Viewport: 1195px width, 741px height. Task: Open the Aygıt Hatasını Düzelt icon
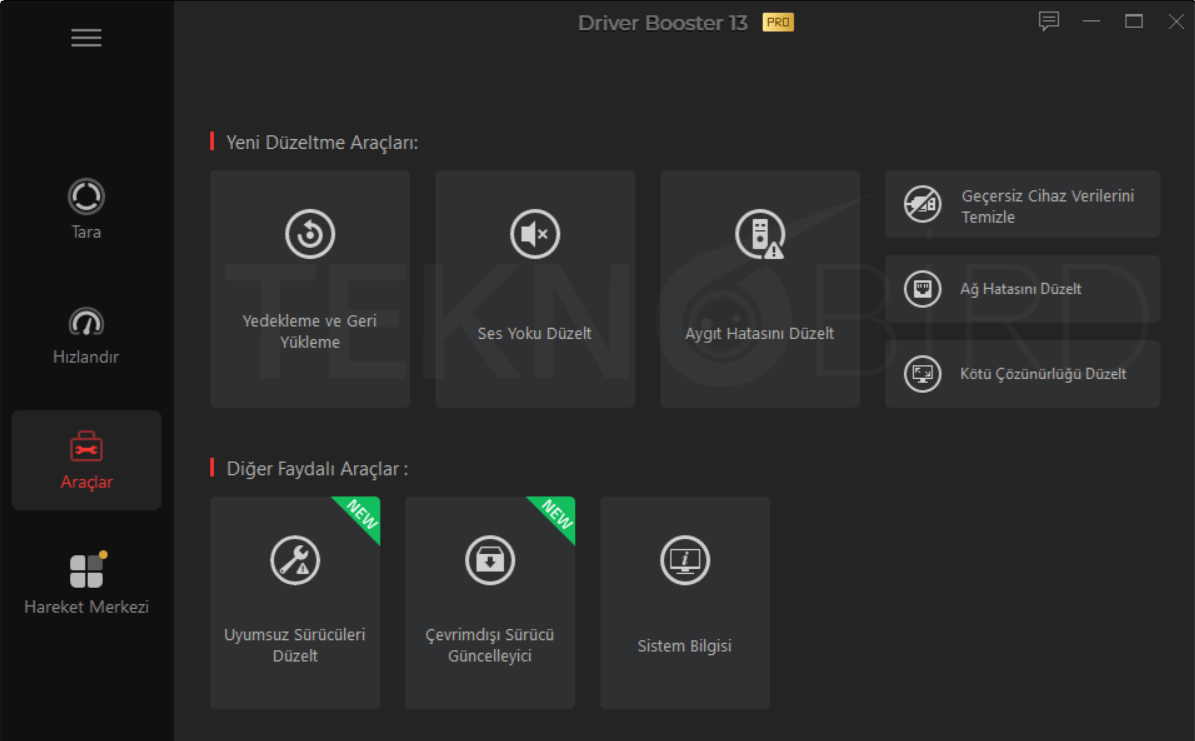click(760, 235)
